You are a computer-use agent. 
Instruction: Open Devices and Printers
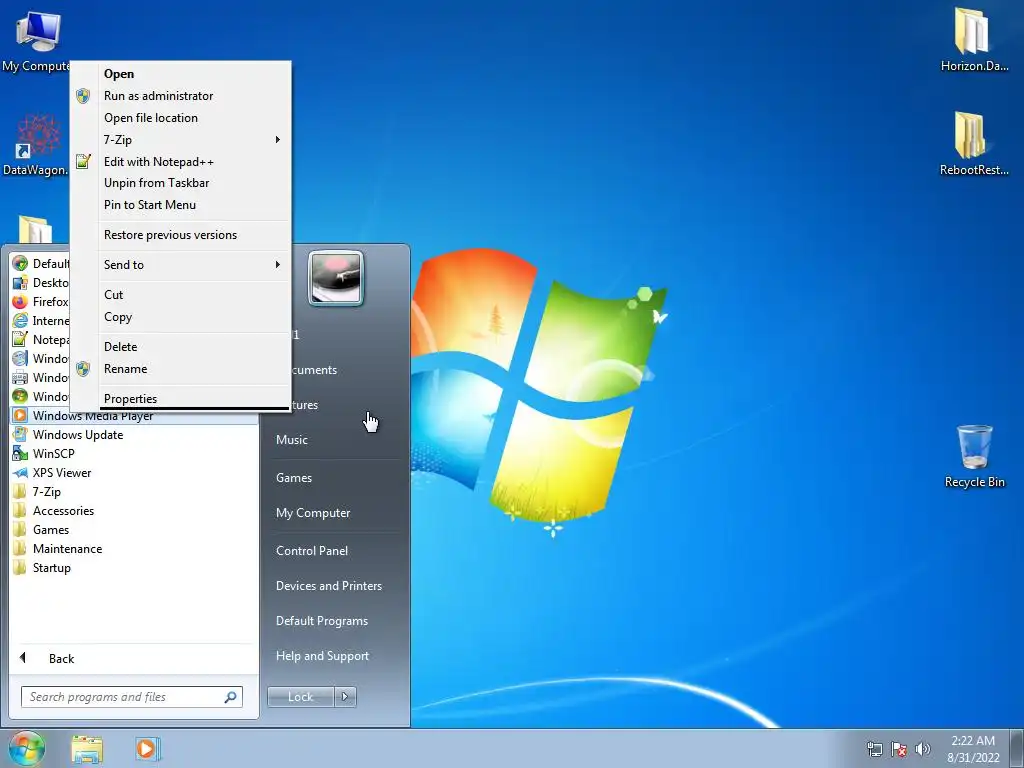[329, 586]
